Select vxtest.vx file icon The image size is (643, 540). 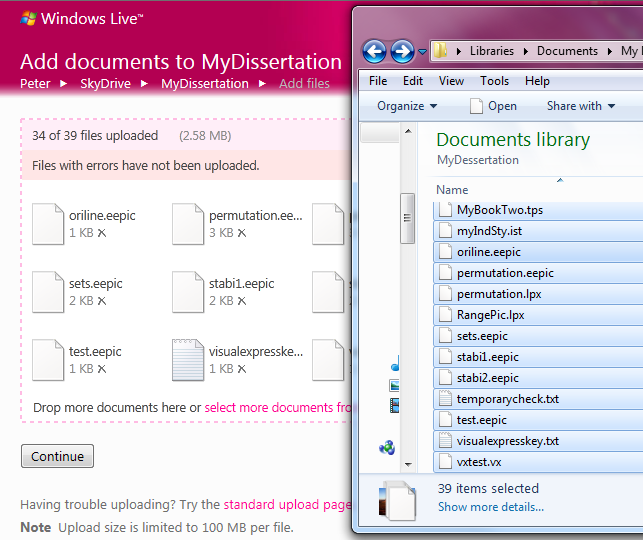(x=445, y=462)
